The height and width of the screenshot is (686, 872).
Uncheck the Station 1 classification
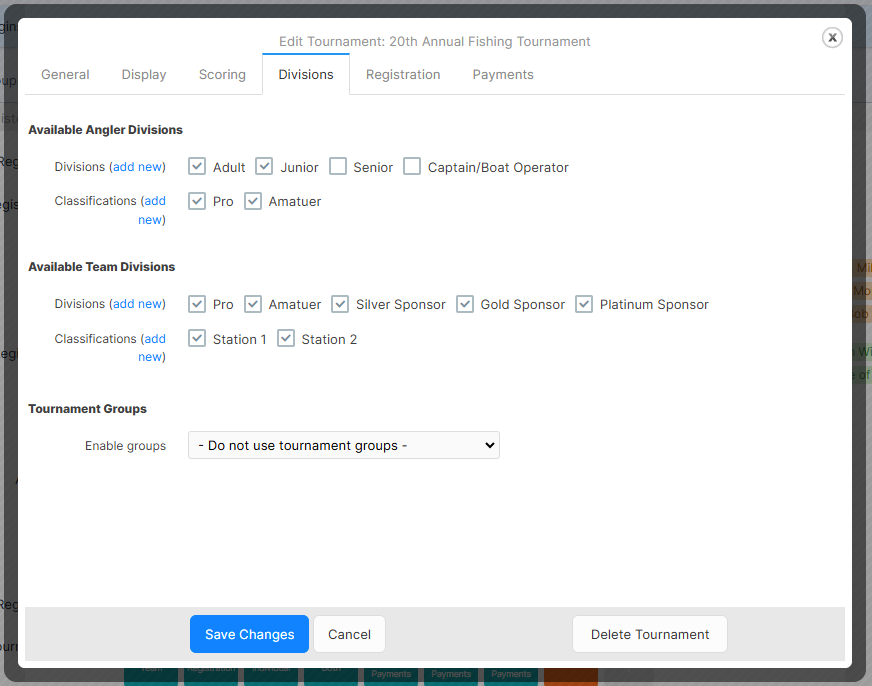point(197,338)
